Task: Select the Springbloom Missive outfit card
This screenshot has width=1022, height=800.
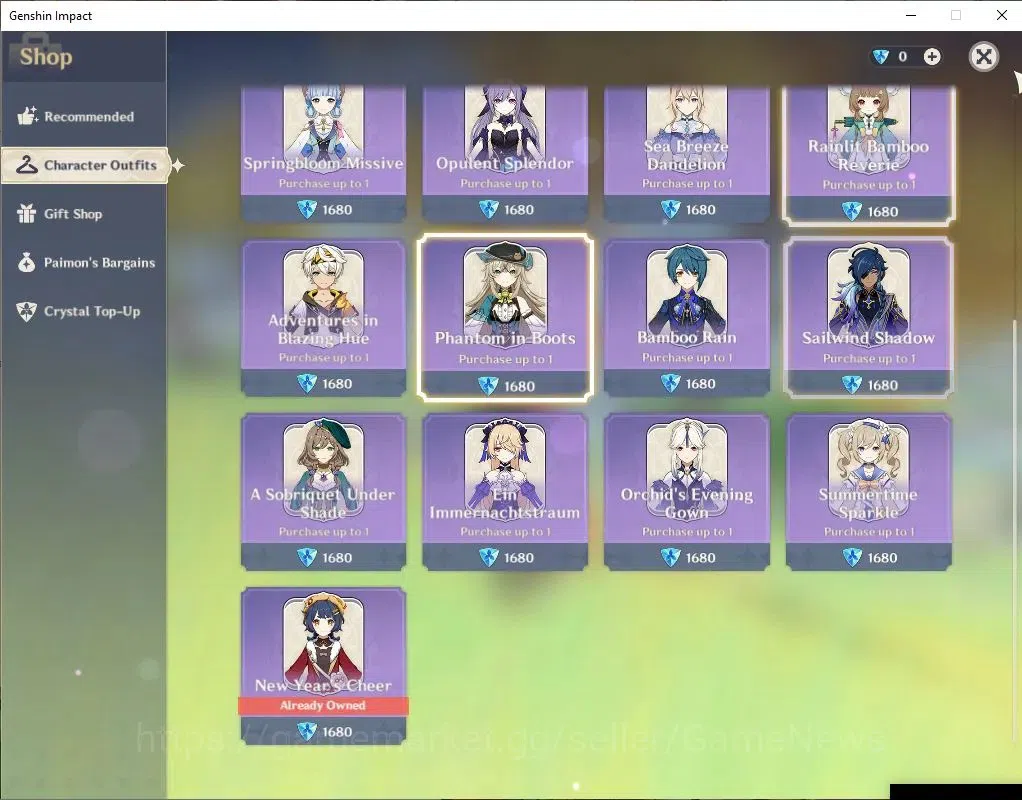Action: (323, 154)
